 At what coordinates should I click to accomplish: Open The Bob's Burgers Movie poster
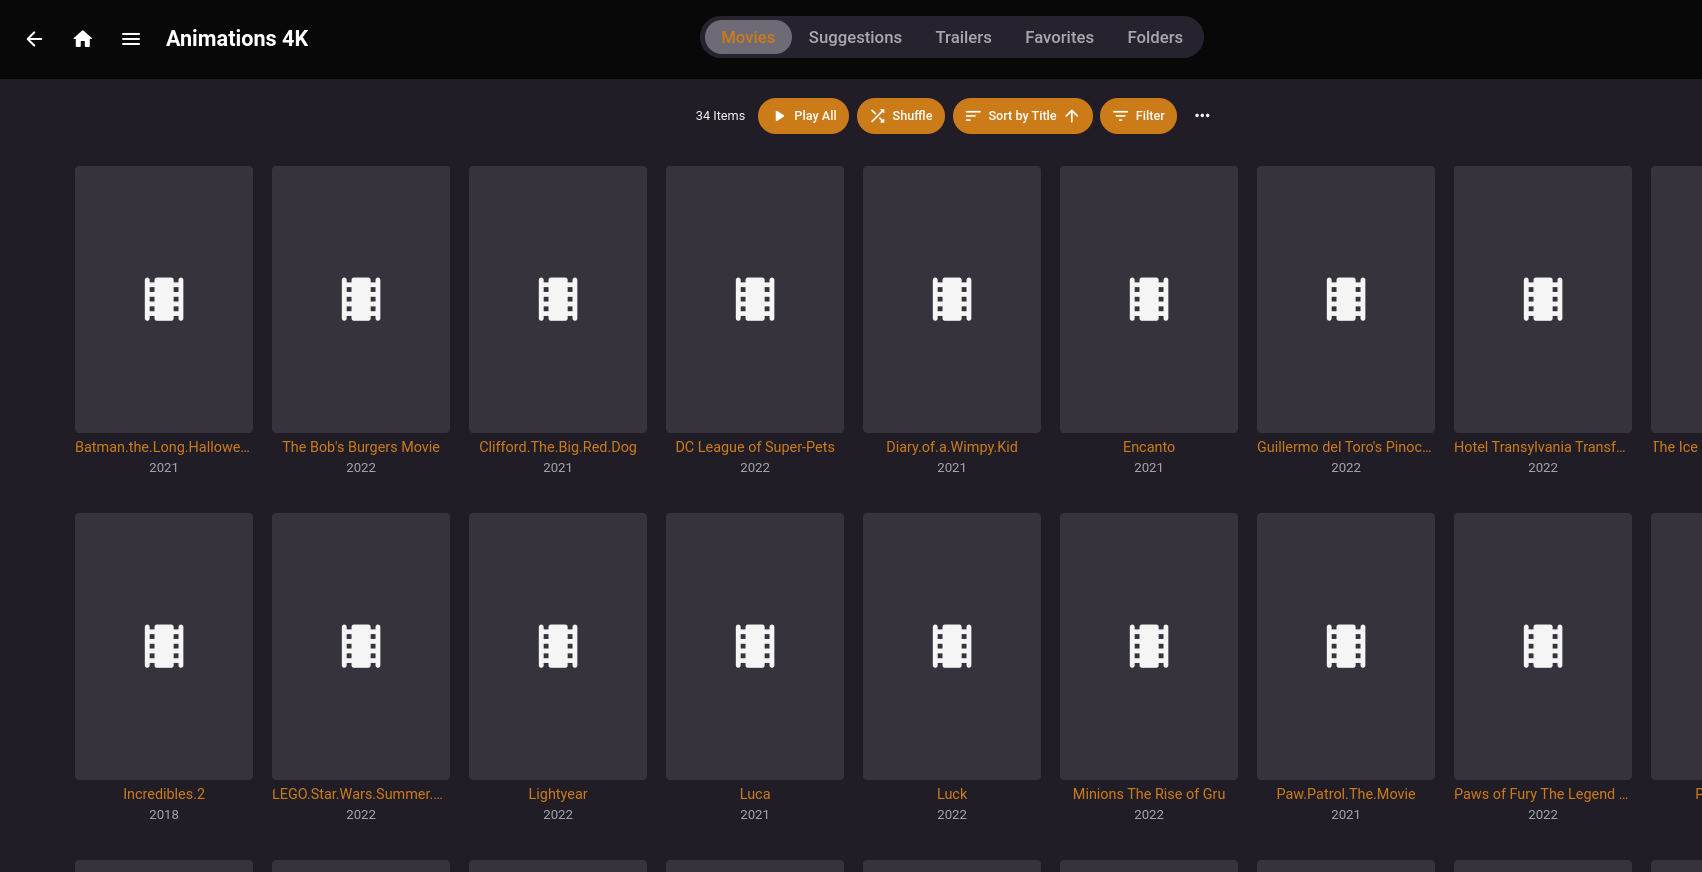tap(361, 299)
